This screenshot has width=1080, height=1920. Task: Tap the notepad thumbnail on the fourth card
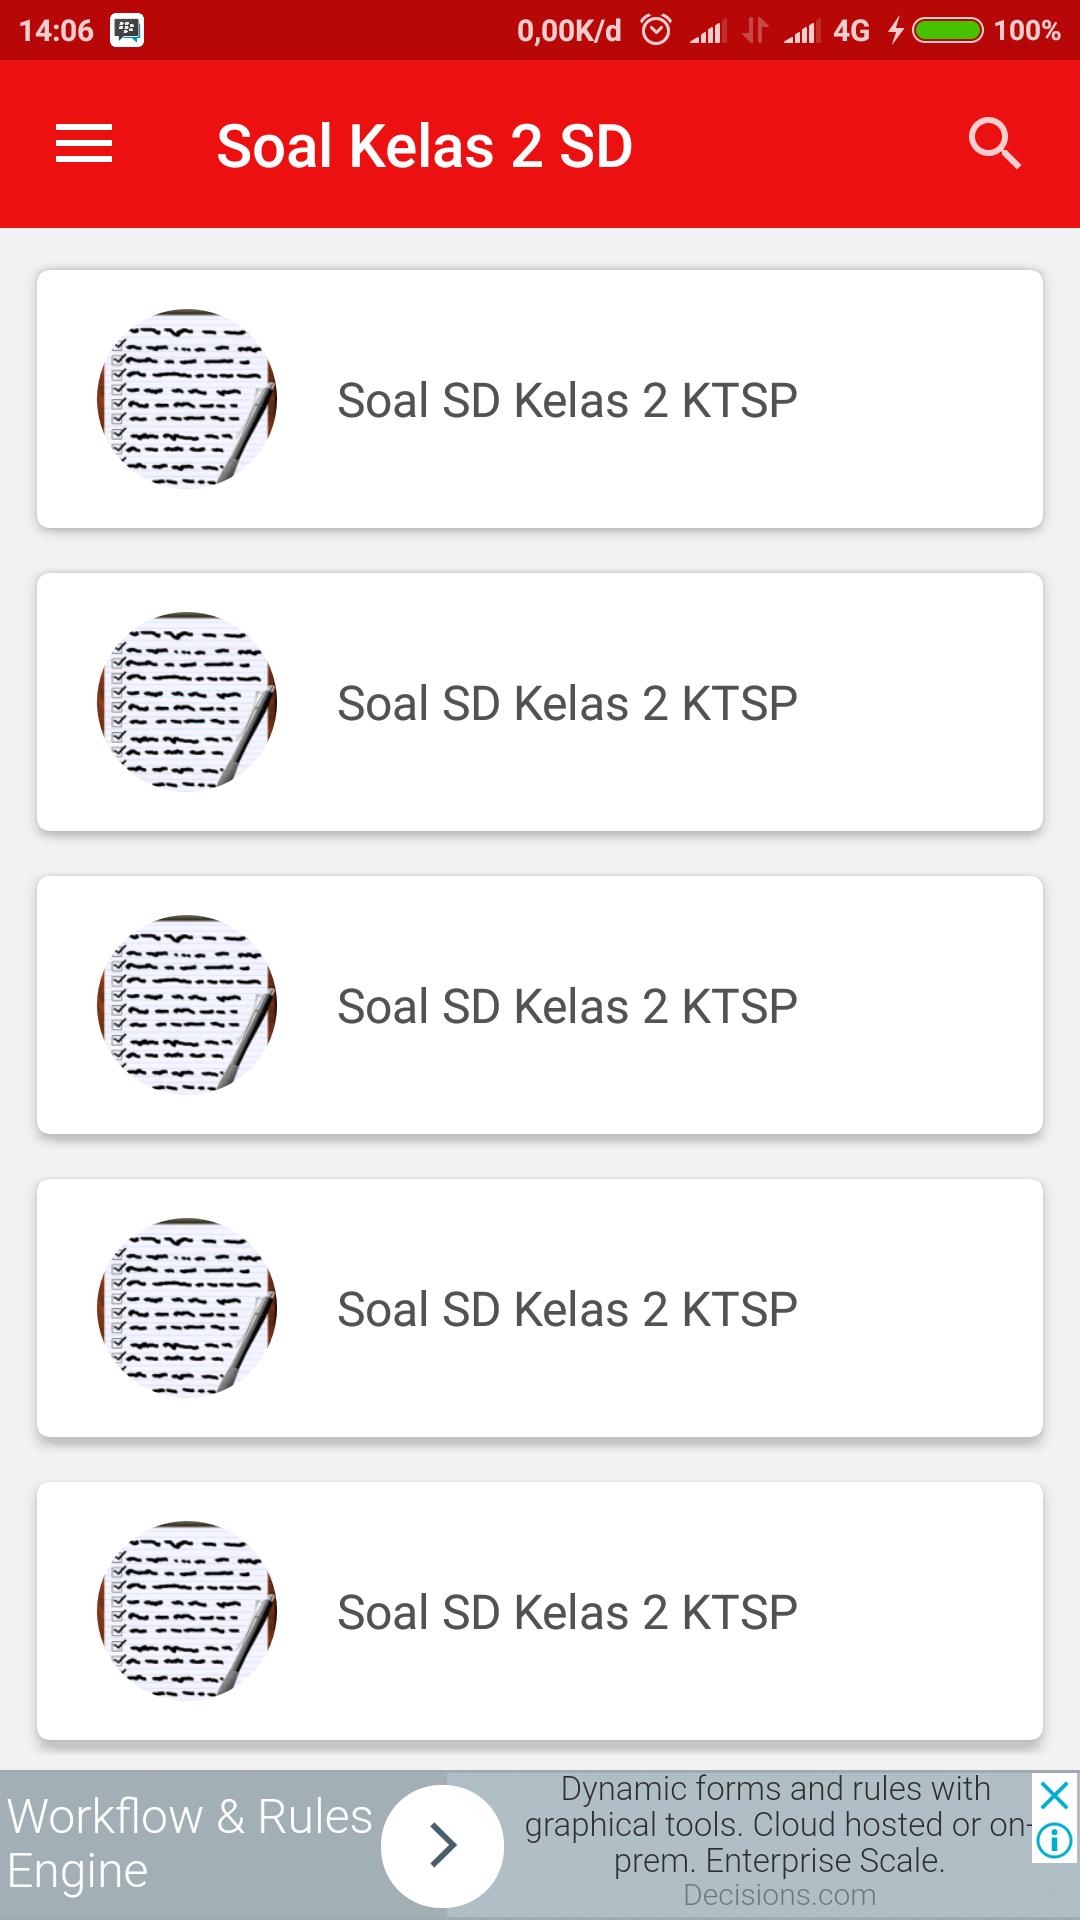pos(187,1308)
